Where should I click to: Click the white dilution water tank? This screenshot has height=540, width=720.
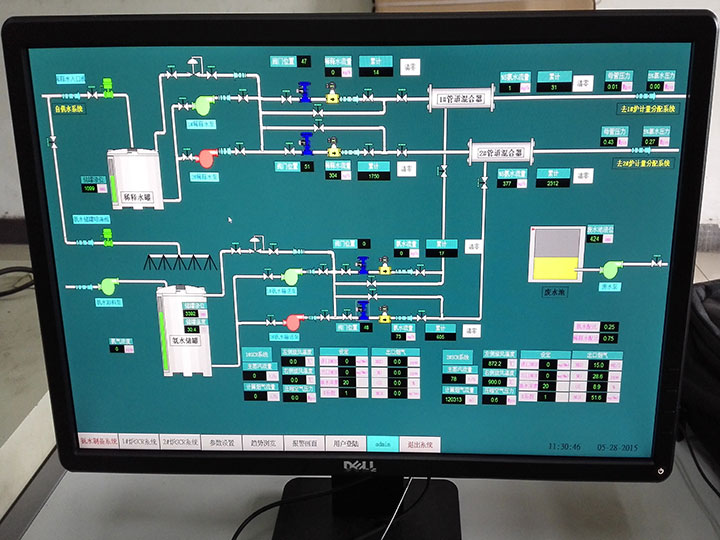click(x=136, y=177)
